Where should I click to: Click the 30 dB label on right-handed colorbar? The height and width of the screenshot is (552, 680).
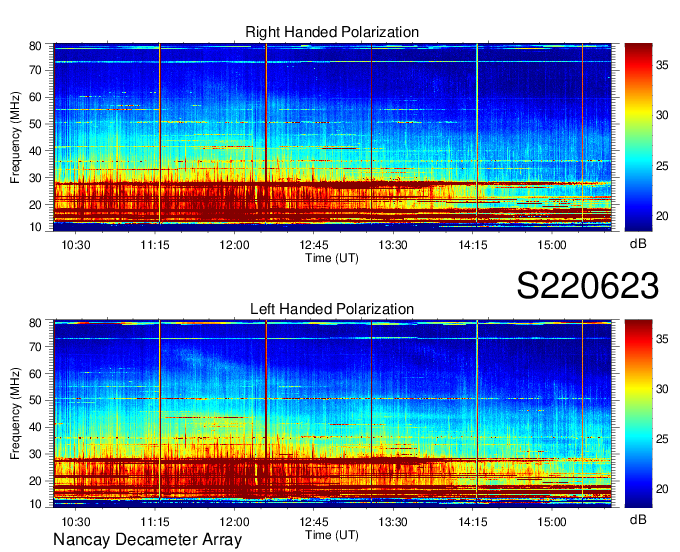[x=662, y=115]
